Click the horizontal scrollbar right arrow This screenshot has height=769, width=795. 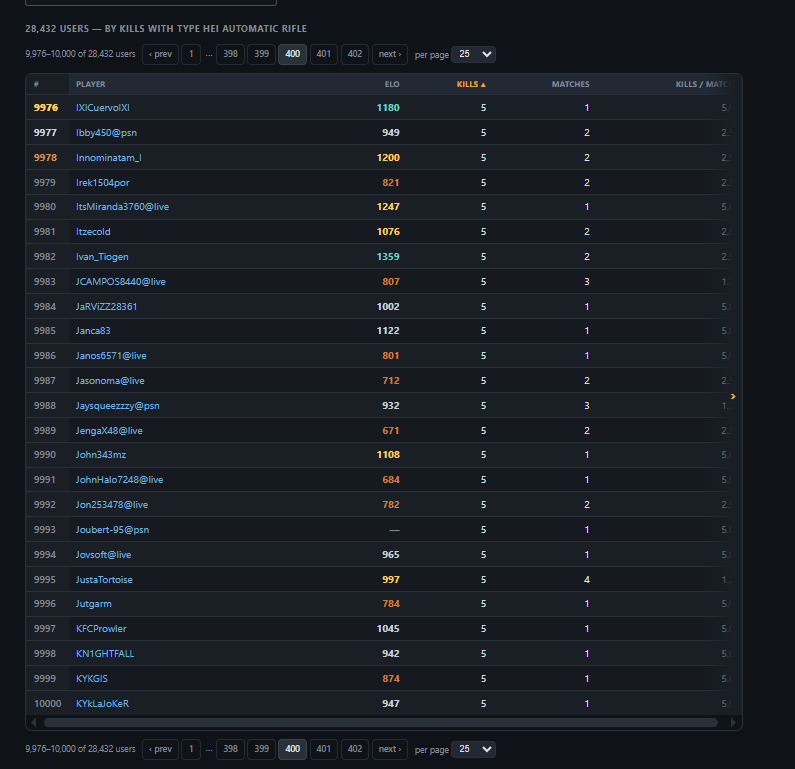733,722
